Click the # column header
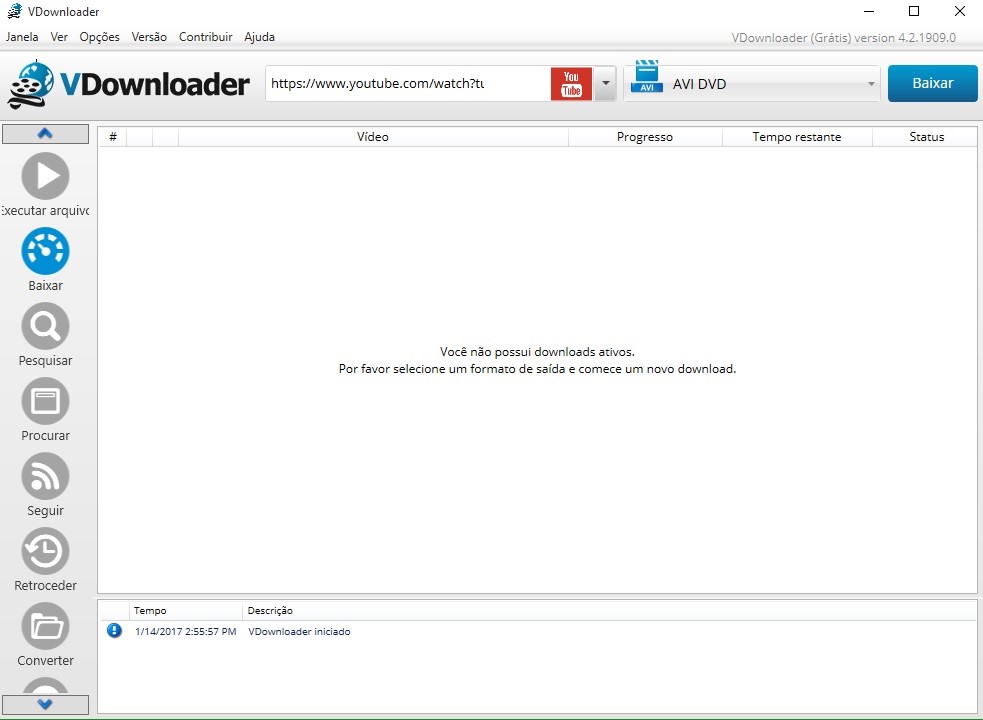 click(x=113, y=137)
